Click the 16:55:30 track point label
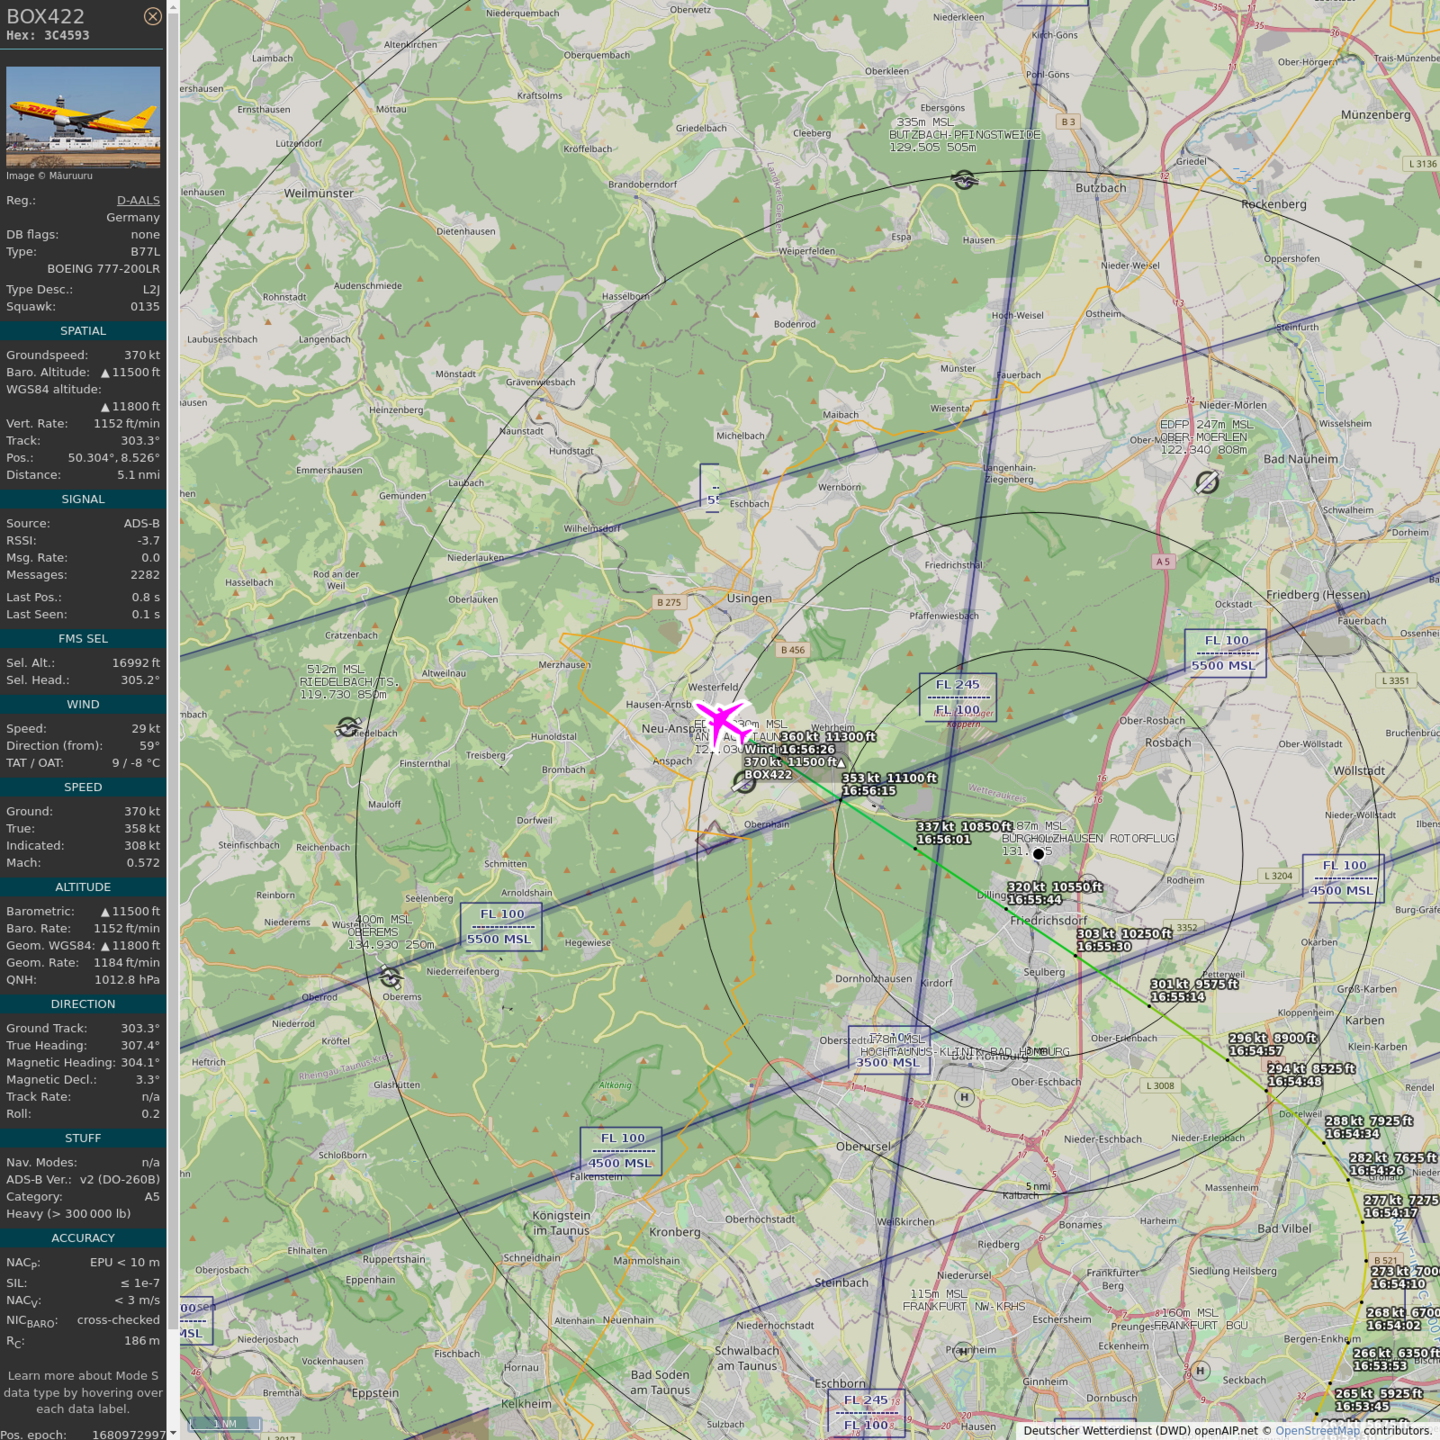The height and width of the screenshot is (1440, 1440). pos(1104,946)
